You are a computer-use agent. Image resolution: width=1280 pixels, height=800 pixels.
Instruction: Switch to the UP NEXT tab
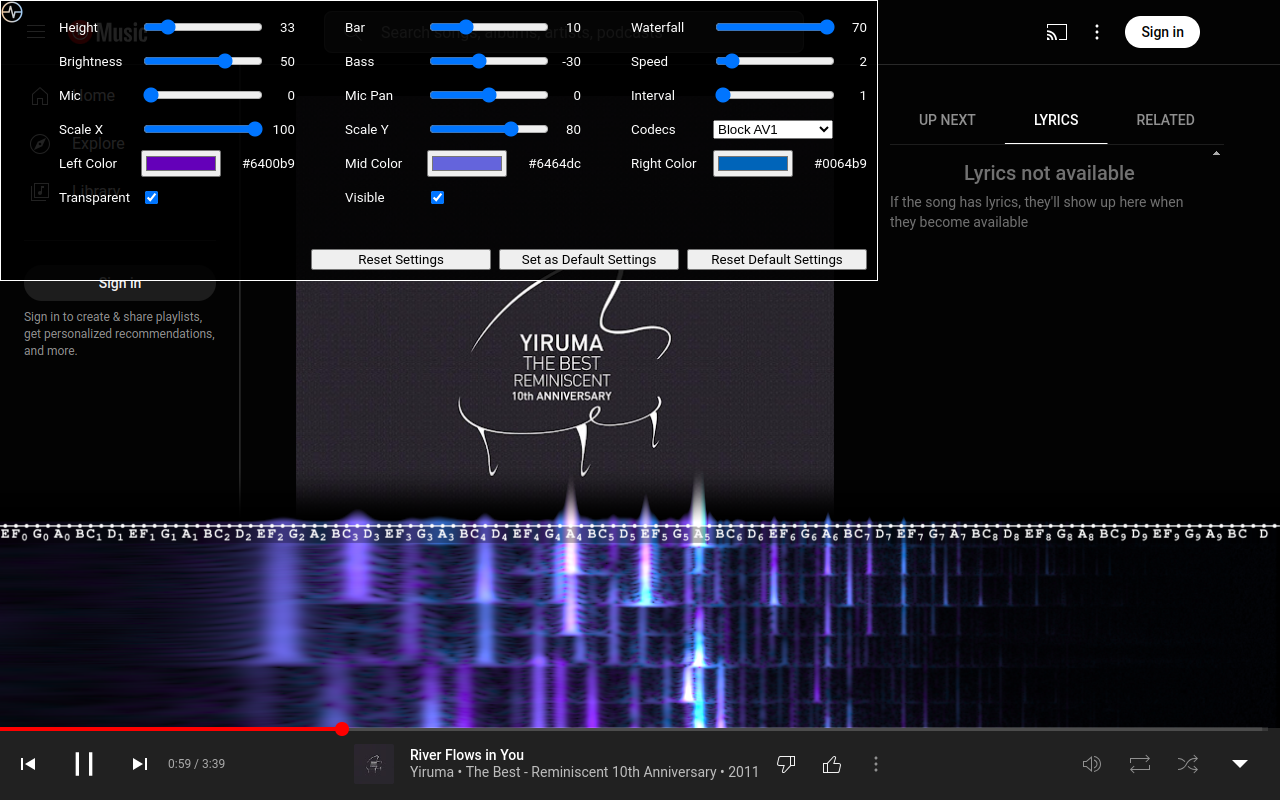947,120
